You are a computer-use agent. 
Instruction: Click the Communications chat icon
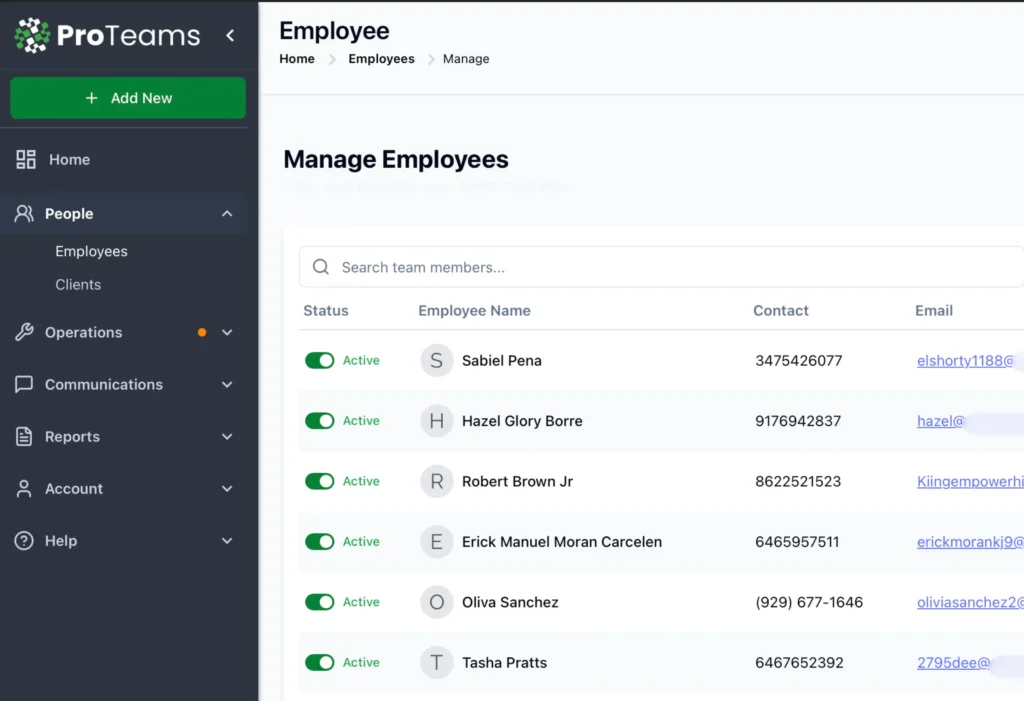22,384
